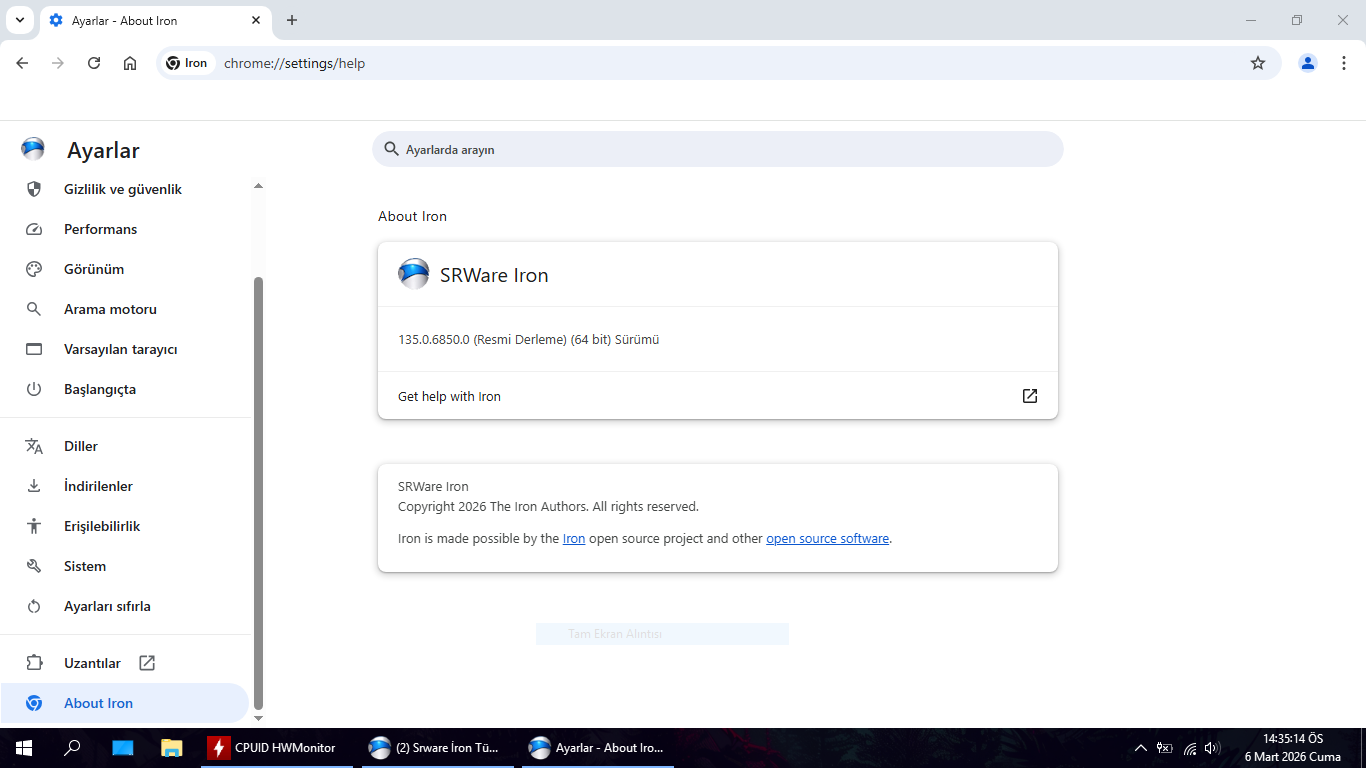The height and width of the screenshot is (768, 1366).
Task: Open File Explorer from taskbar
Action: pos(172,748)
